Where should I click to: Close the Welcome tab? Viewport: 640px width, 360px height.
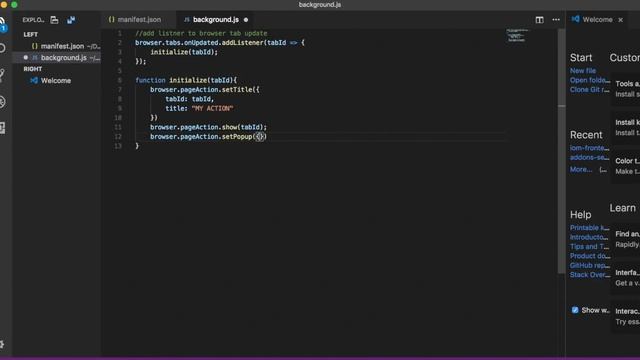point(620,20)
